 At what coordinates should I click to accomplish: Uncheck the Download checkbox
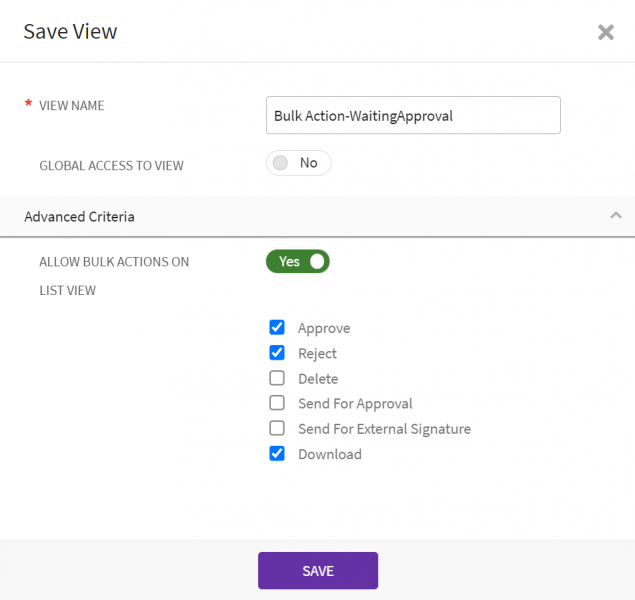pyautogui.click(x=277, y=454)
